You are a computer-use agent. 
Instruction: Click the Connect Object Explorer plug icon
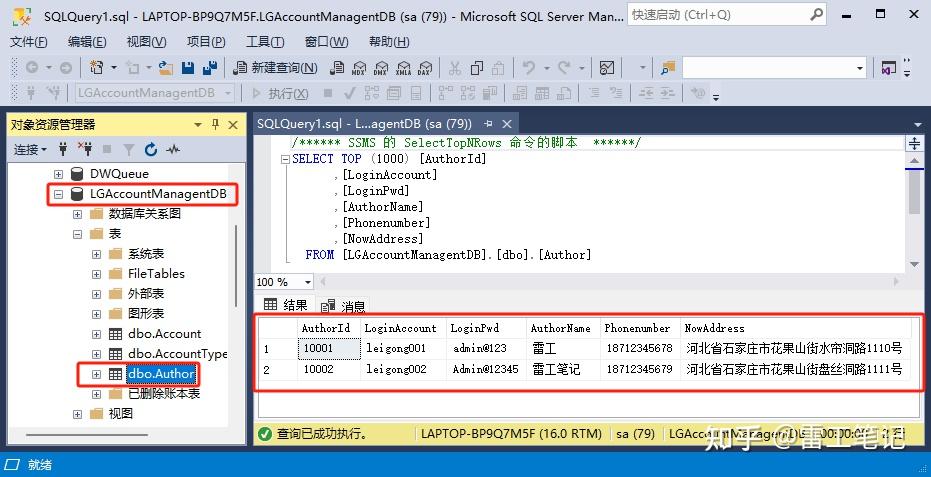[x=63, y=149]
